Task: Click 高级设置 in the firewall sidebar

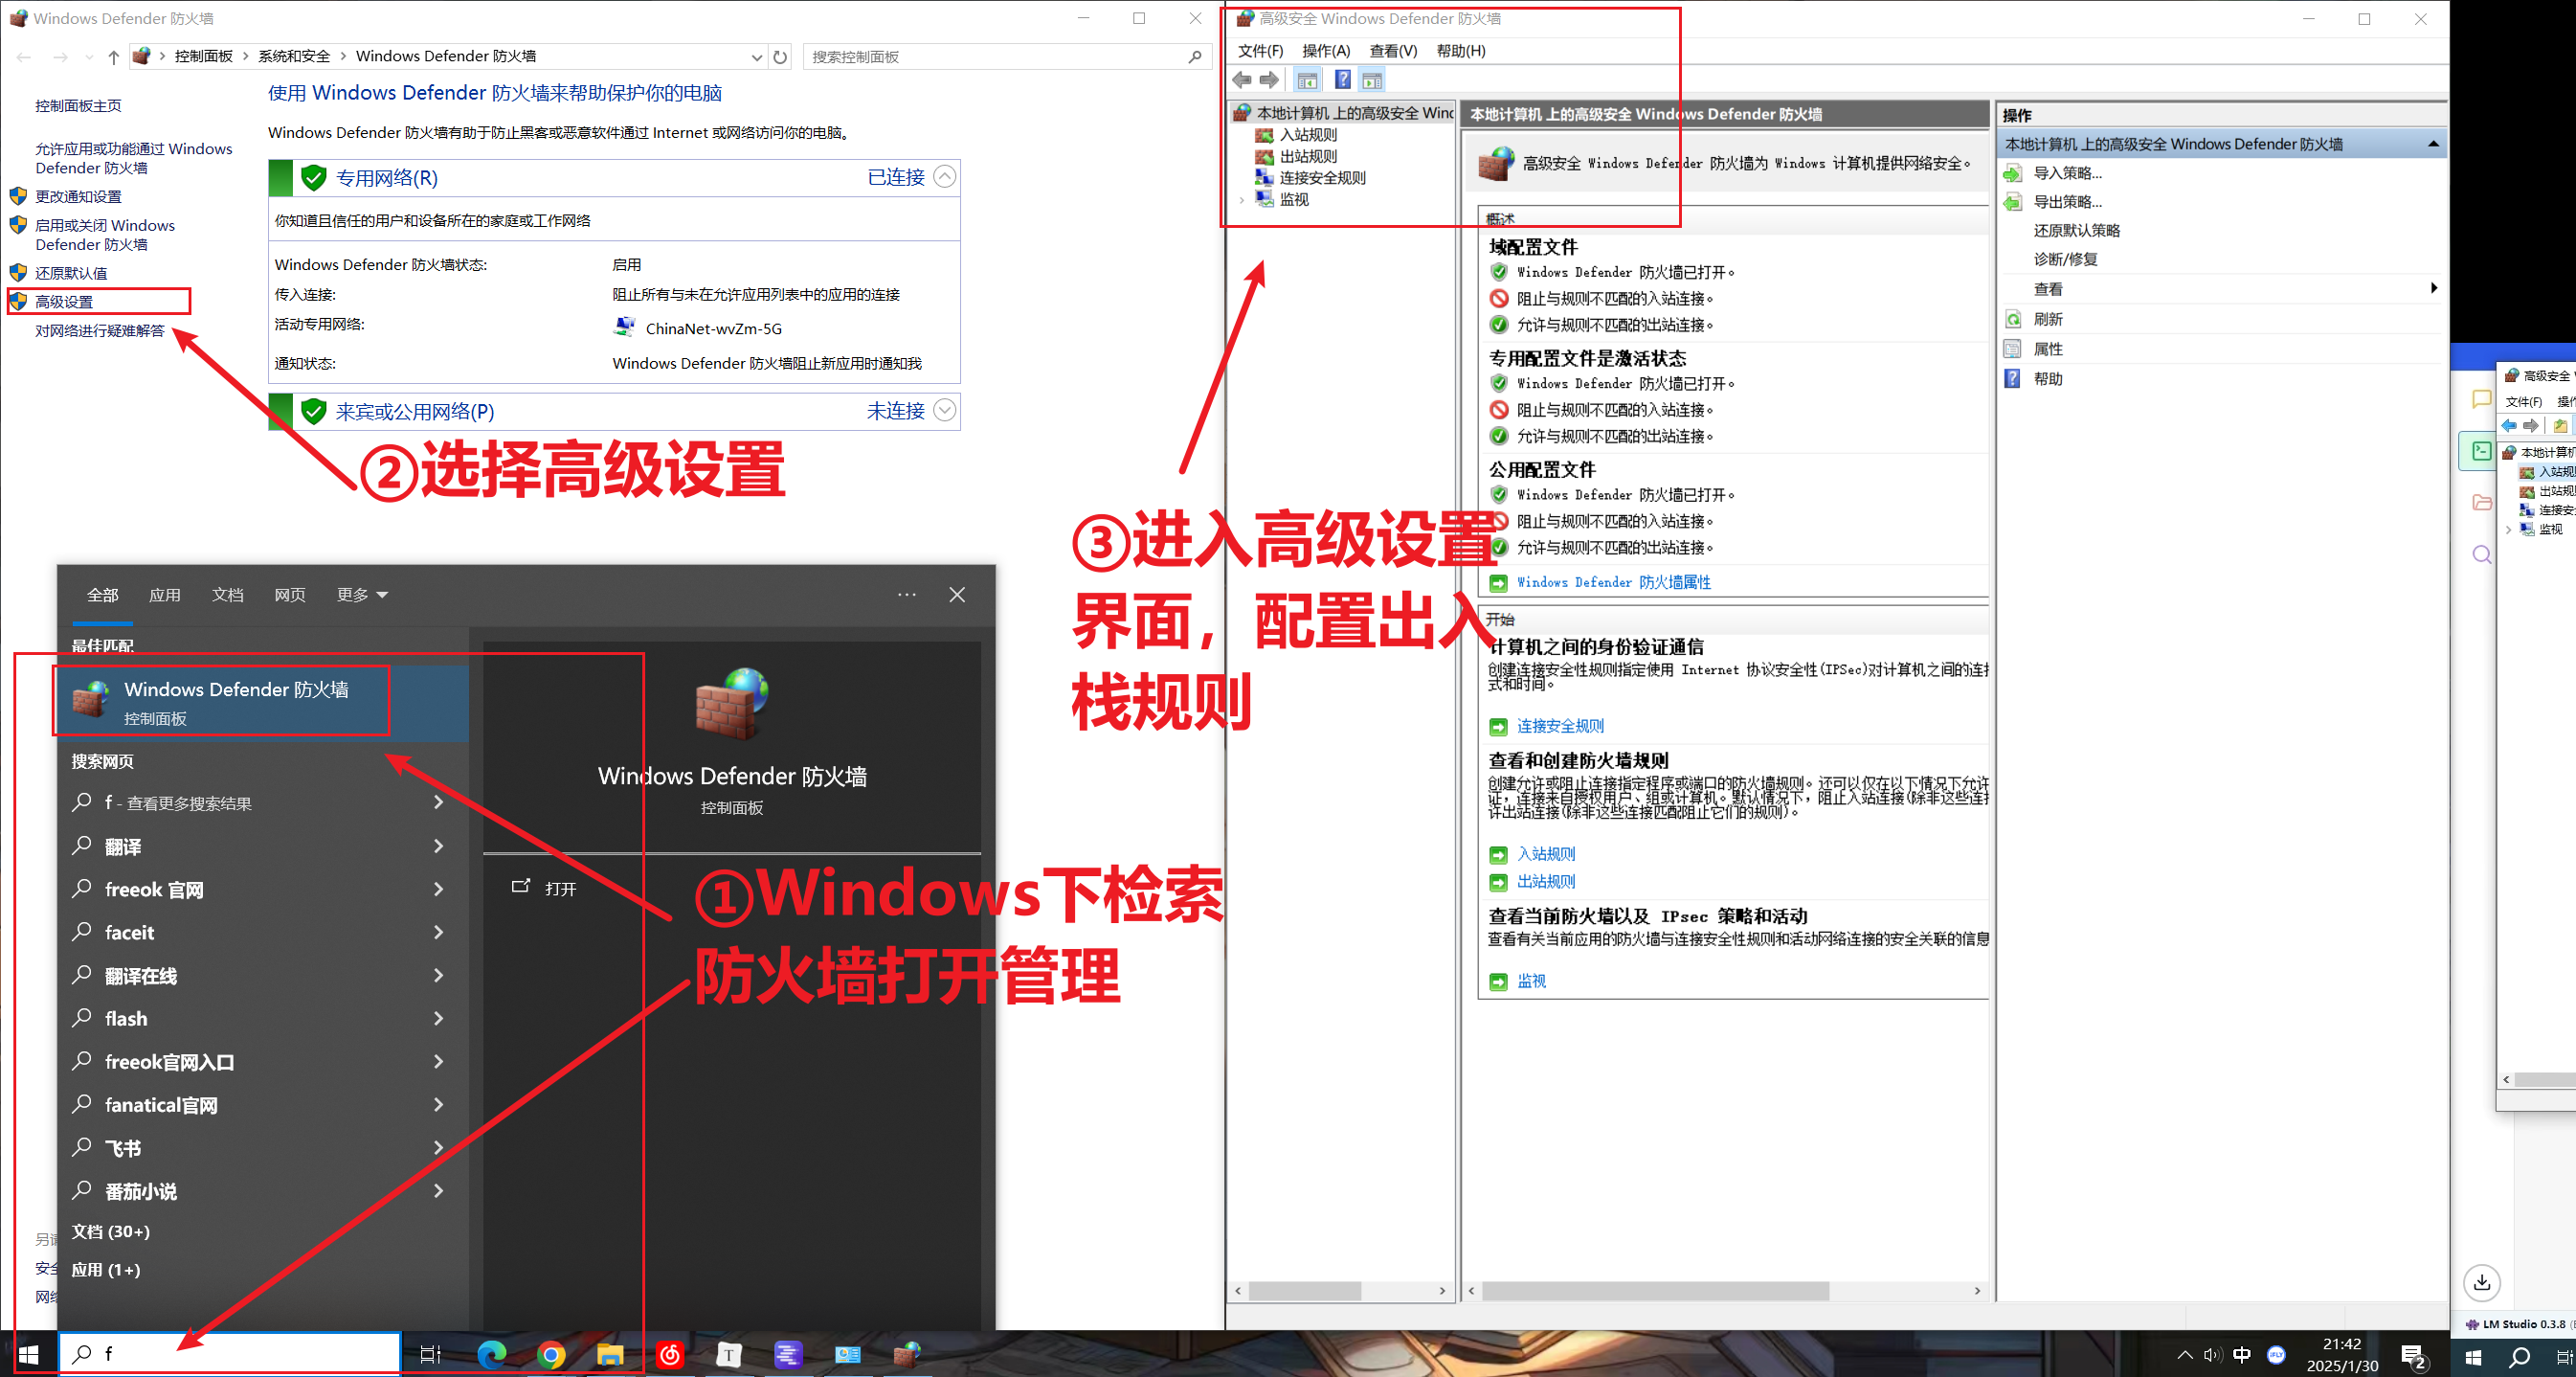Action: click(x=64, y=302)
